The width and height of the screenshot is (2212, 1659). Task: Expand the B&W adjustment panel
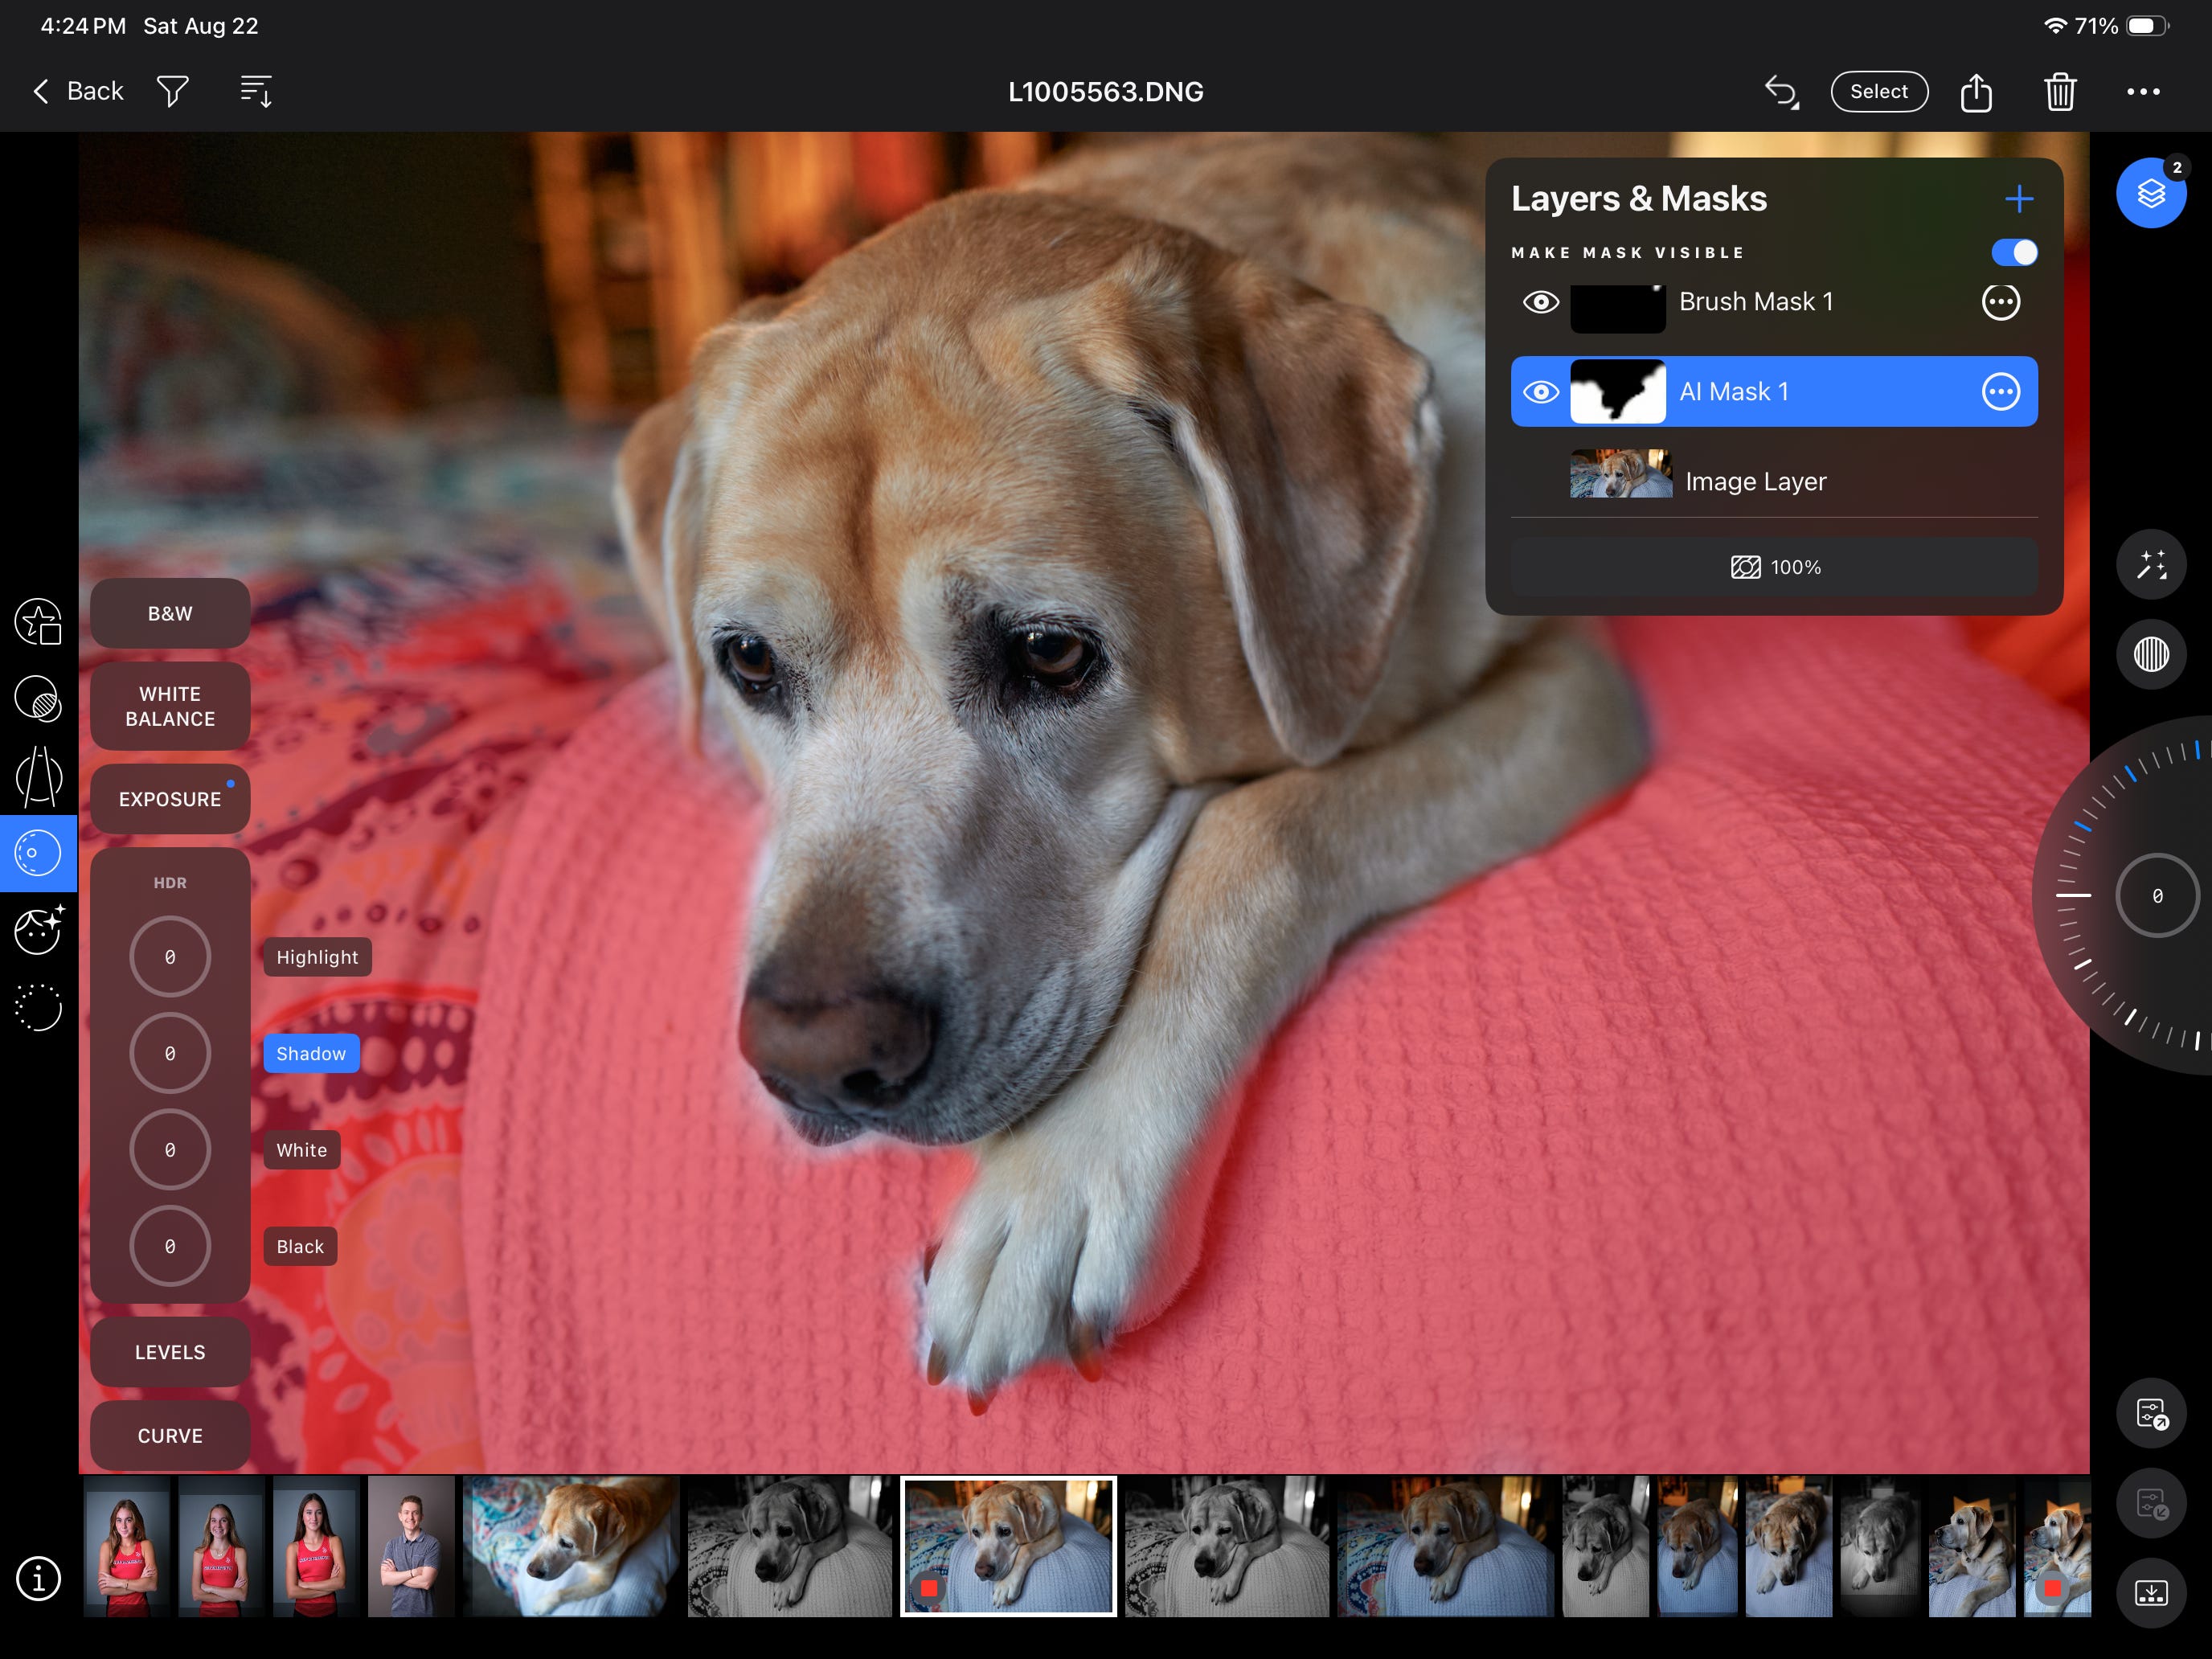[170, 614]
